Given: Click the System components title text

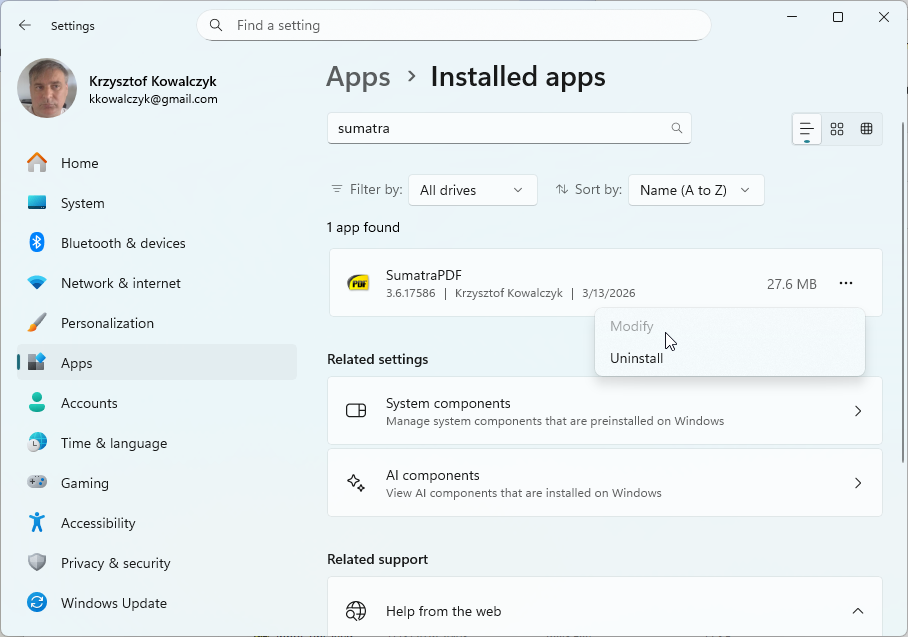Looking at the screenshot, I should 448,403.
